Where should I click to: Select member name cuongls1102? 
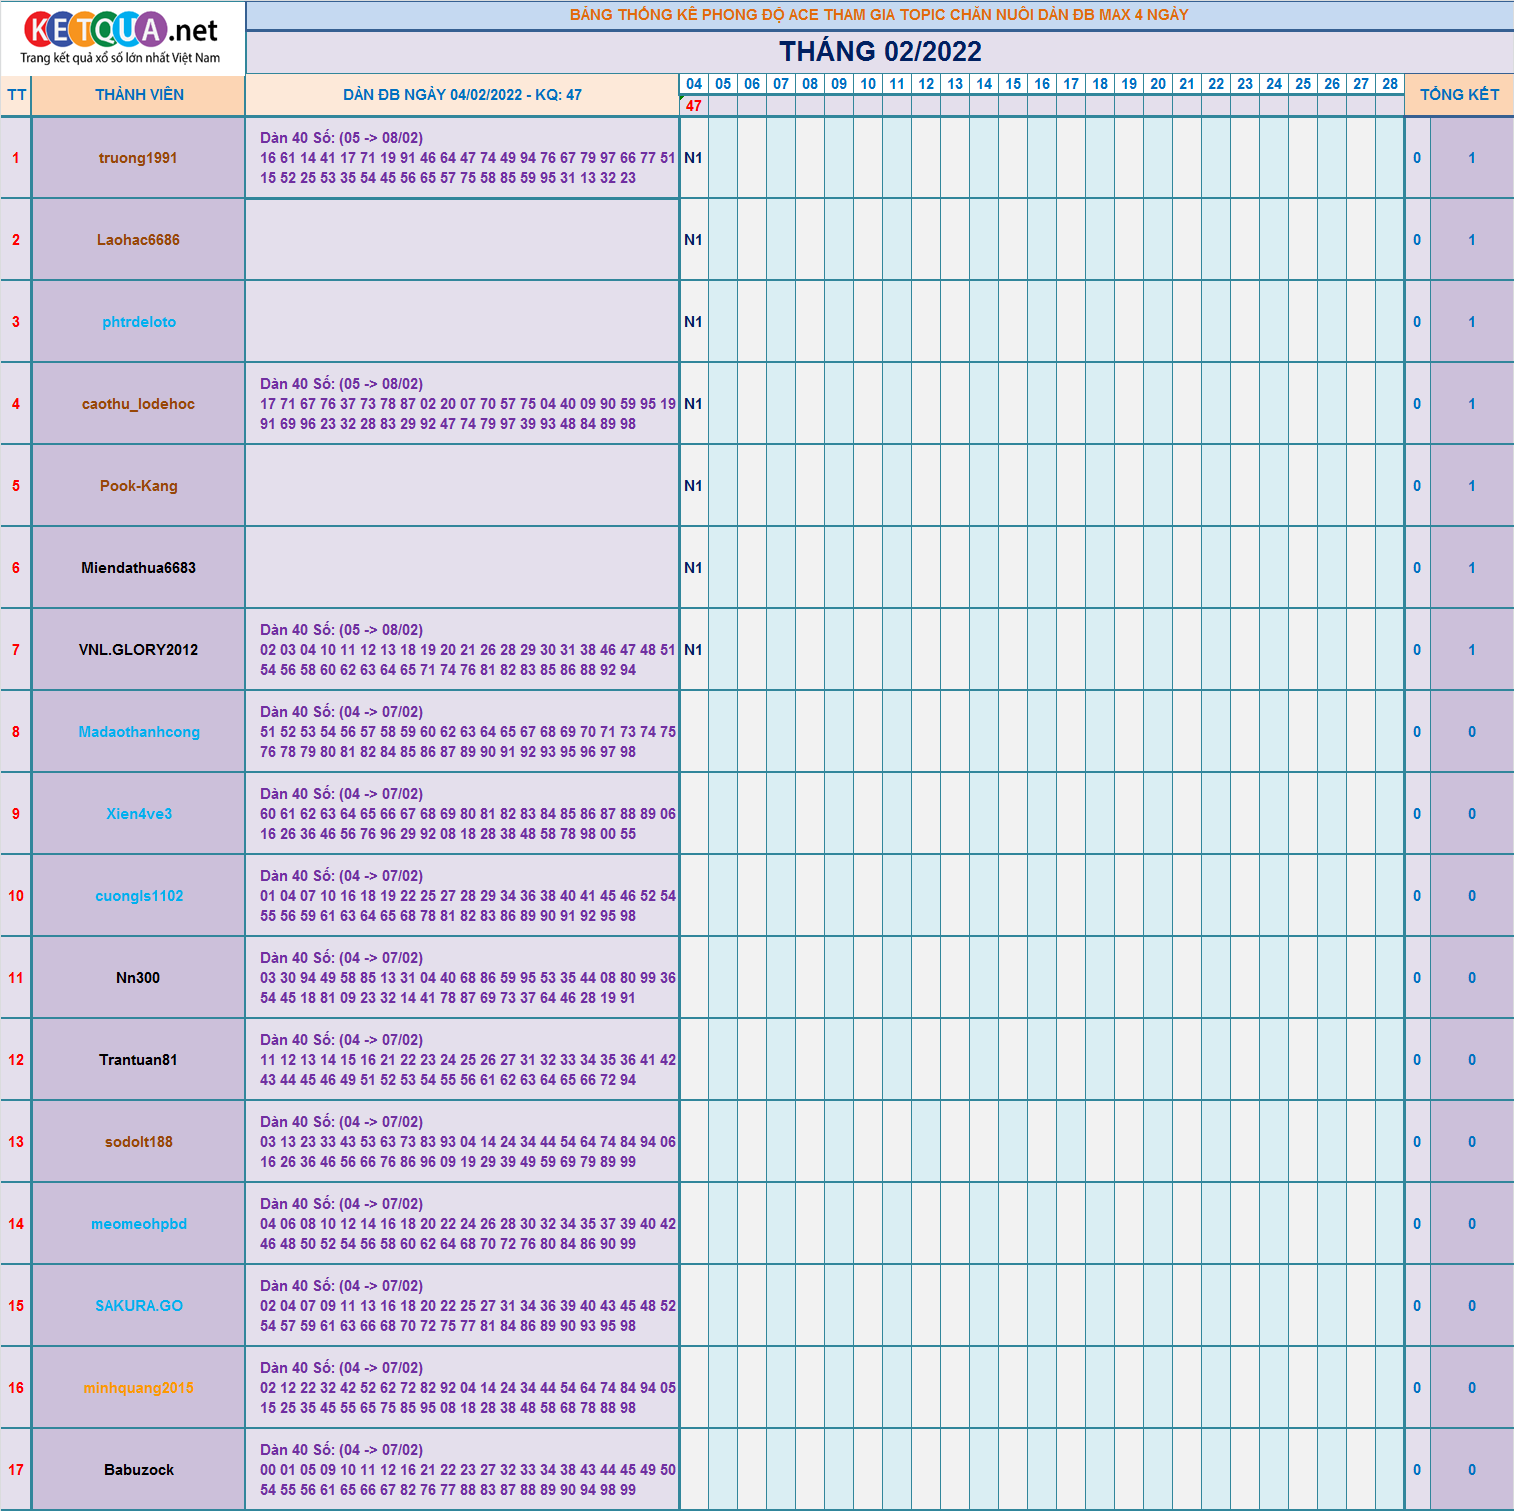pos(139,896)
